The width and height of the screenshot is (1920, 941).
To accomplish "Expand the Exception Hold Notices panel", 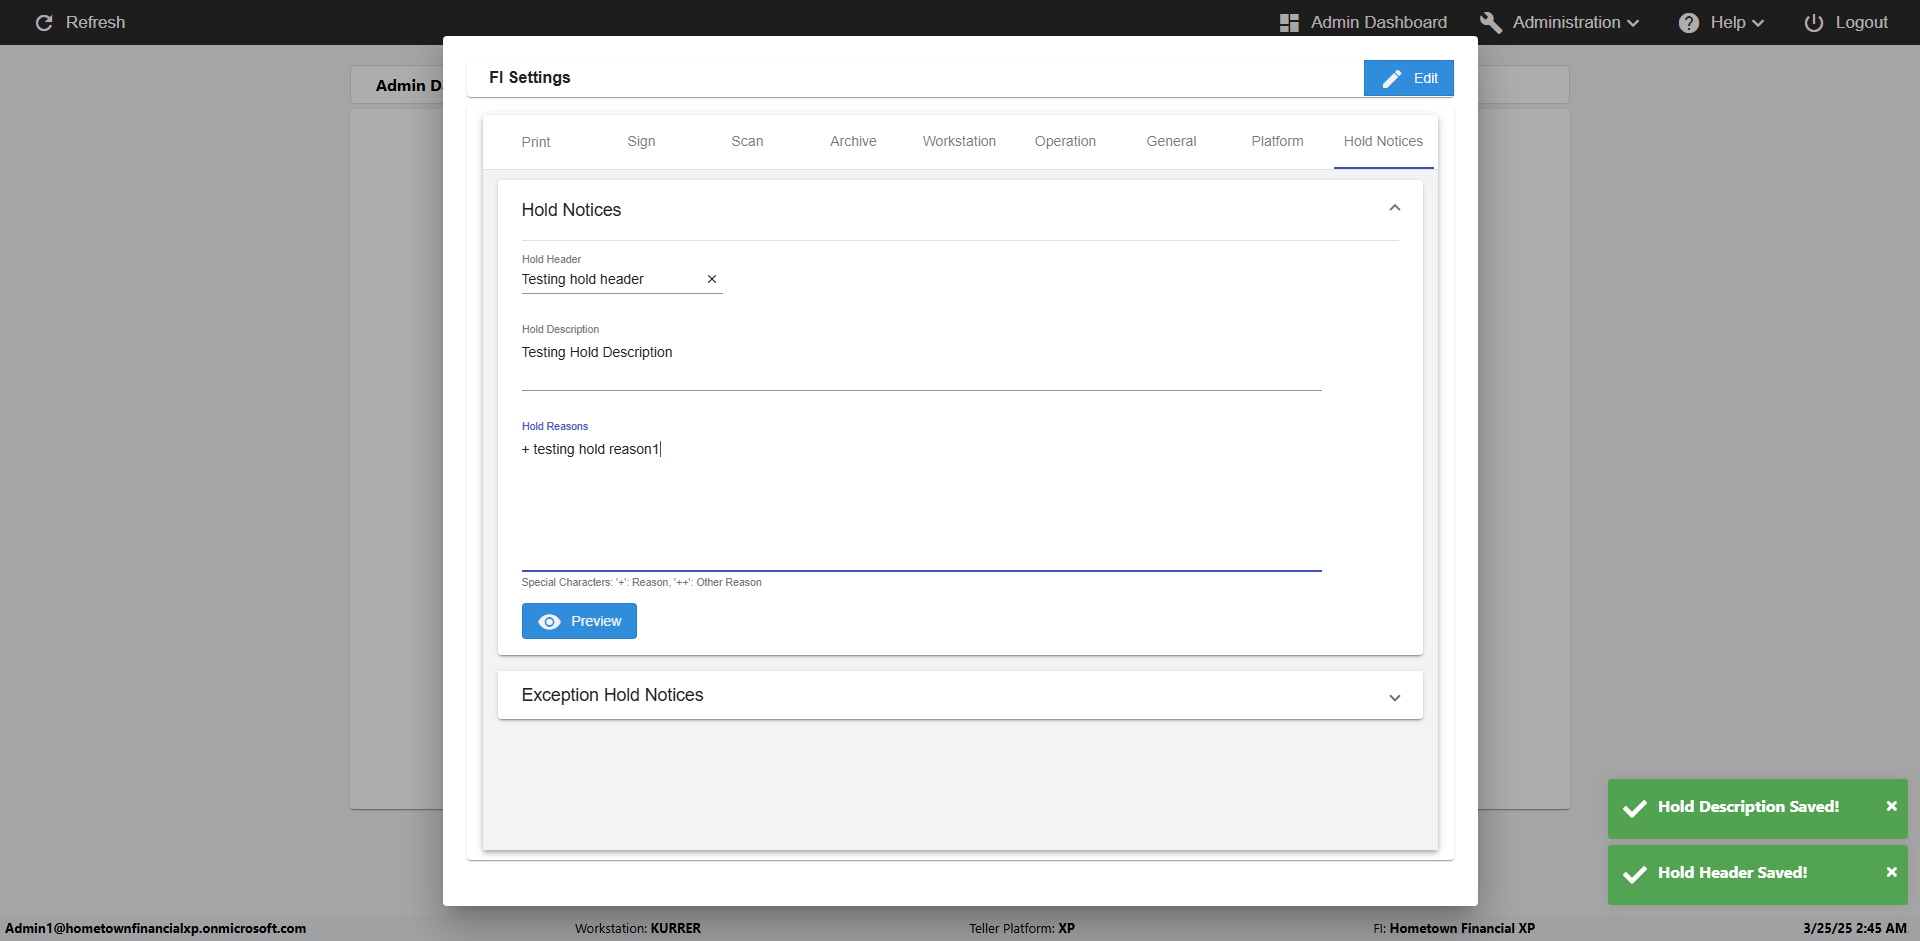I will (1394, 697).
